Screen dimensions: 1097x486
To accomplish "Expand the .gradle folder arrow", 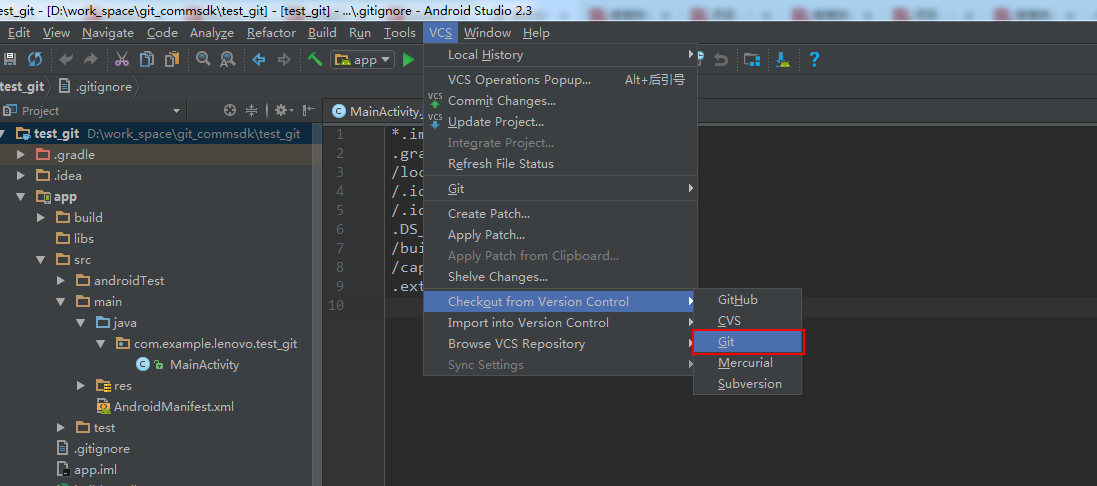I will click(21, 155).
